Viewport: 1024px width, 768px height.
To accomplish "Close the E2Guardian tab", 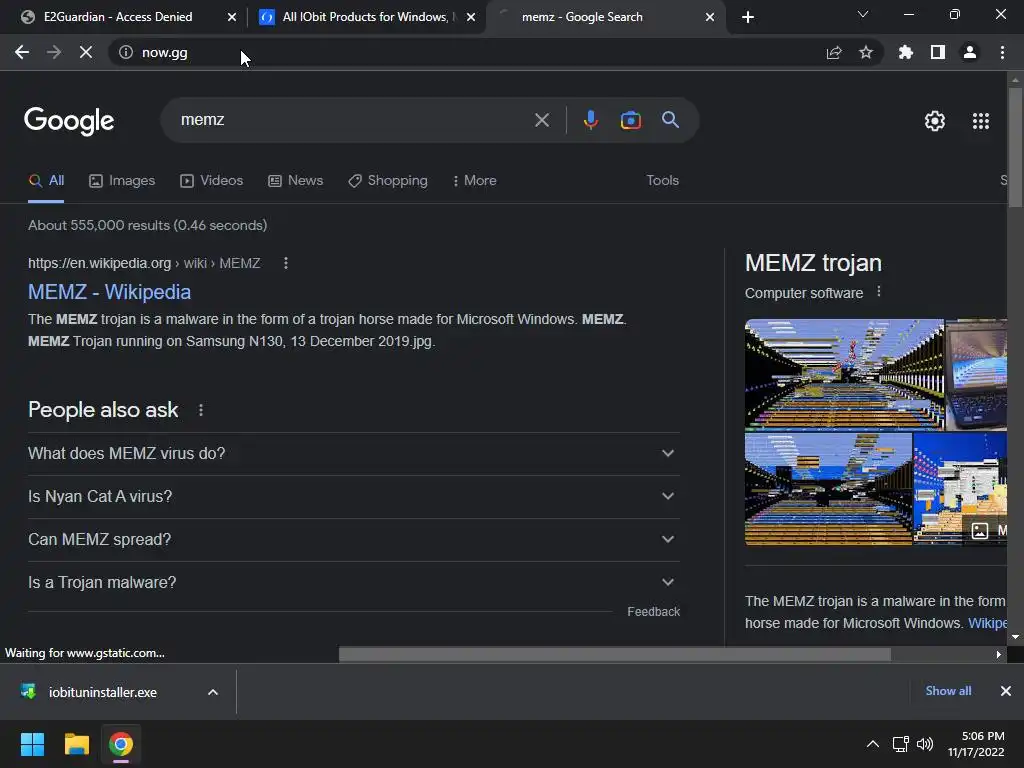I will pos(232,17).
